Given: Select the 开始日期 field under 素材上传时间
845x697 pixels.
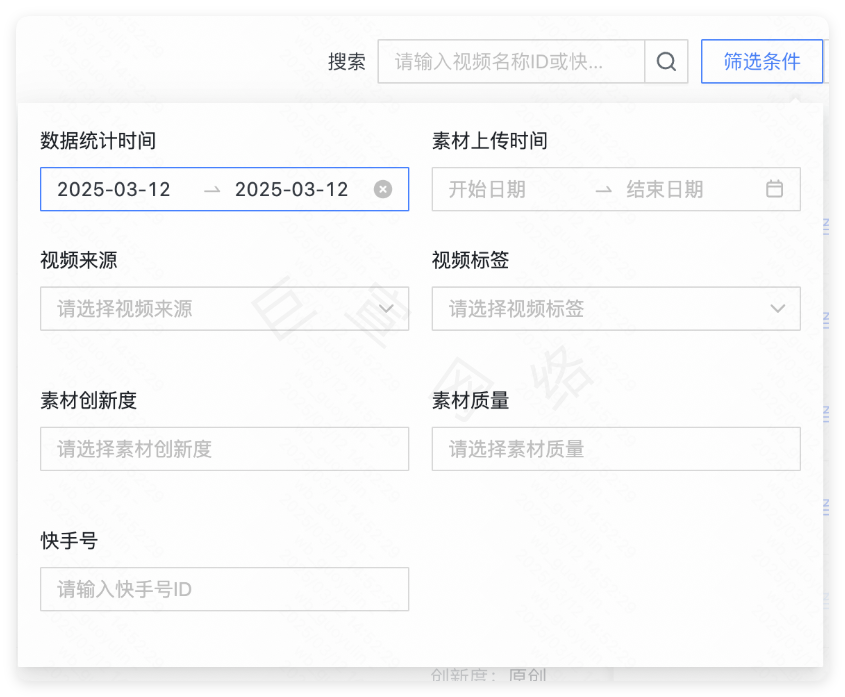Looking at the screenshot, I should [510, 189].
